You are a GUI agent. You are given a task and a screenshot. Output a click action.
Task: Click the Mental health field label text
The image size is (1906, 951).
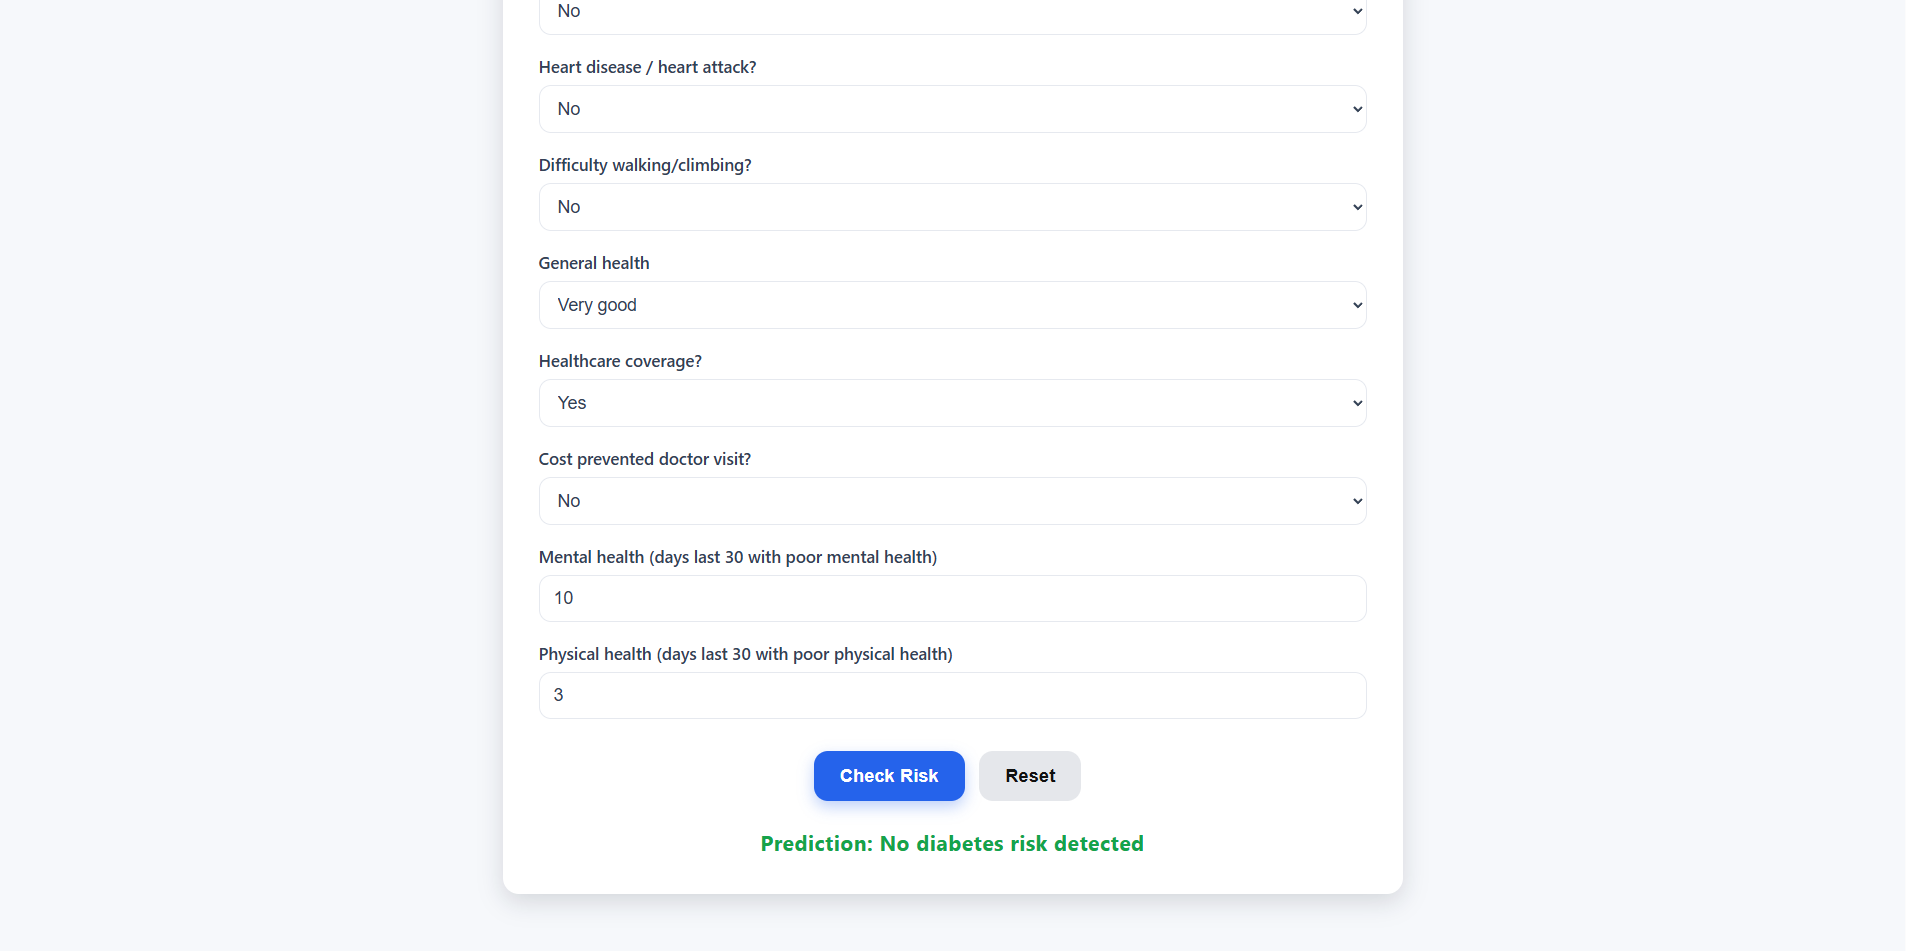[x=737, y=557]
